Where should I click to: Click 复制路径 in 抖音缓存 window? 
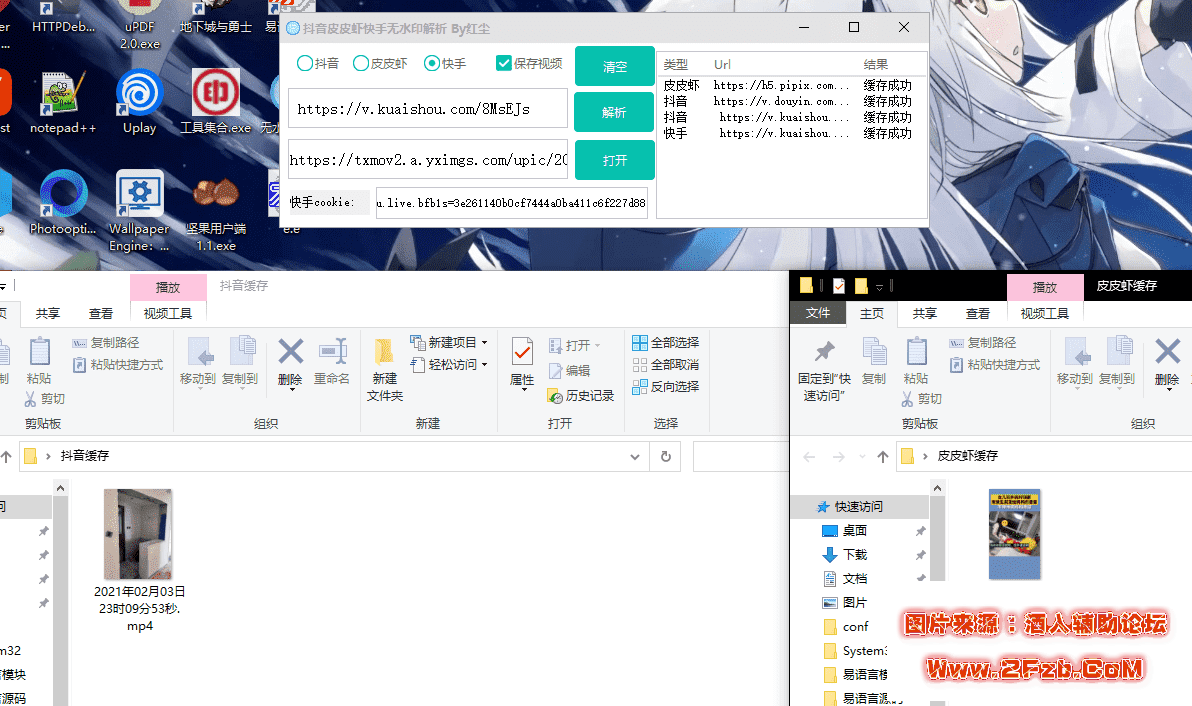point(106,343)
